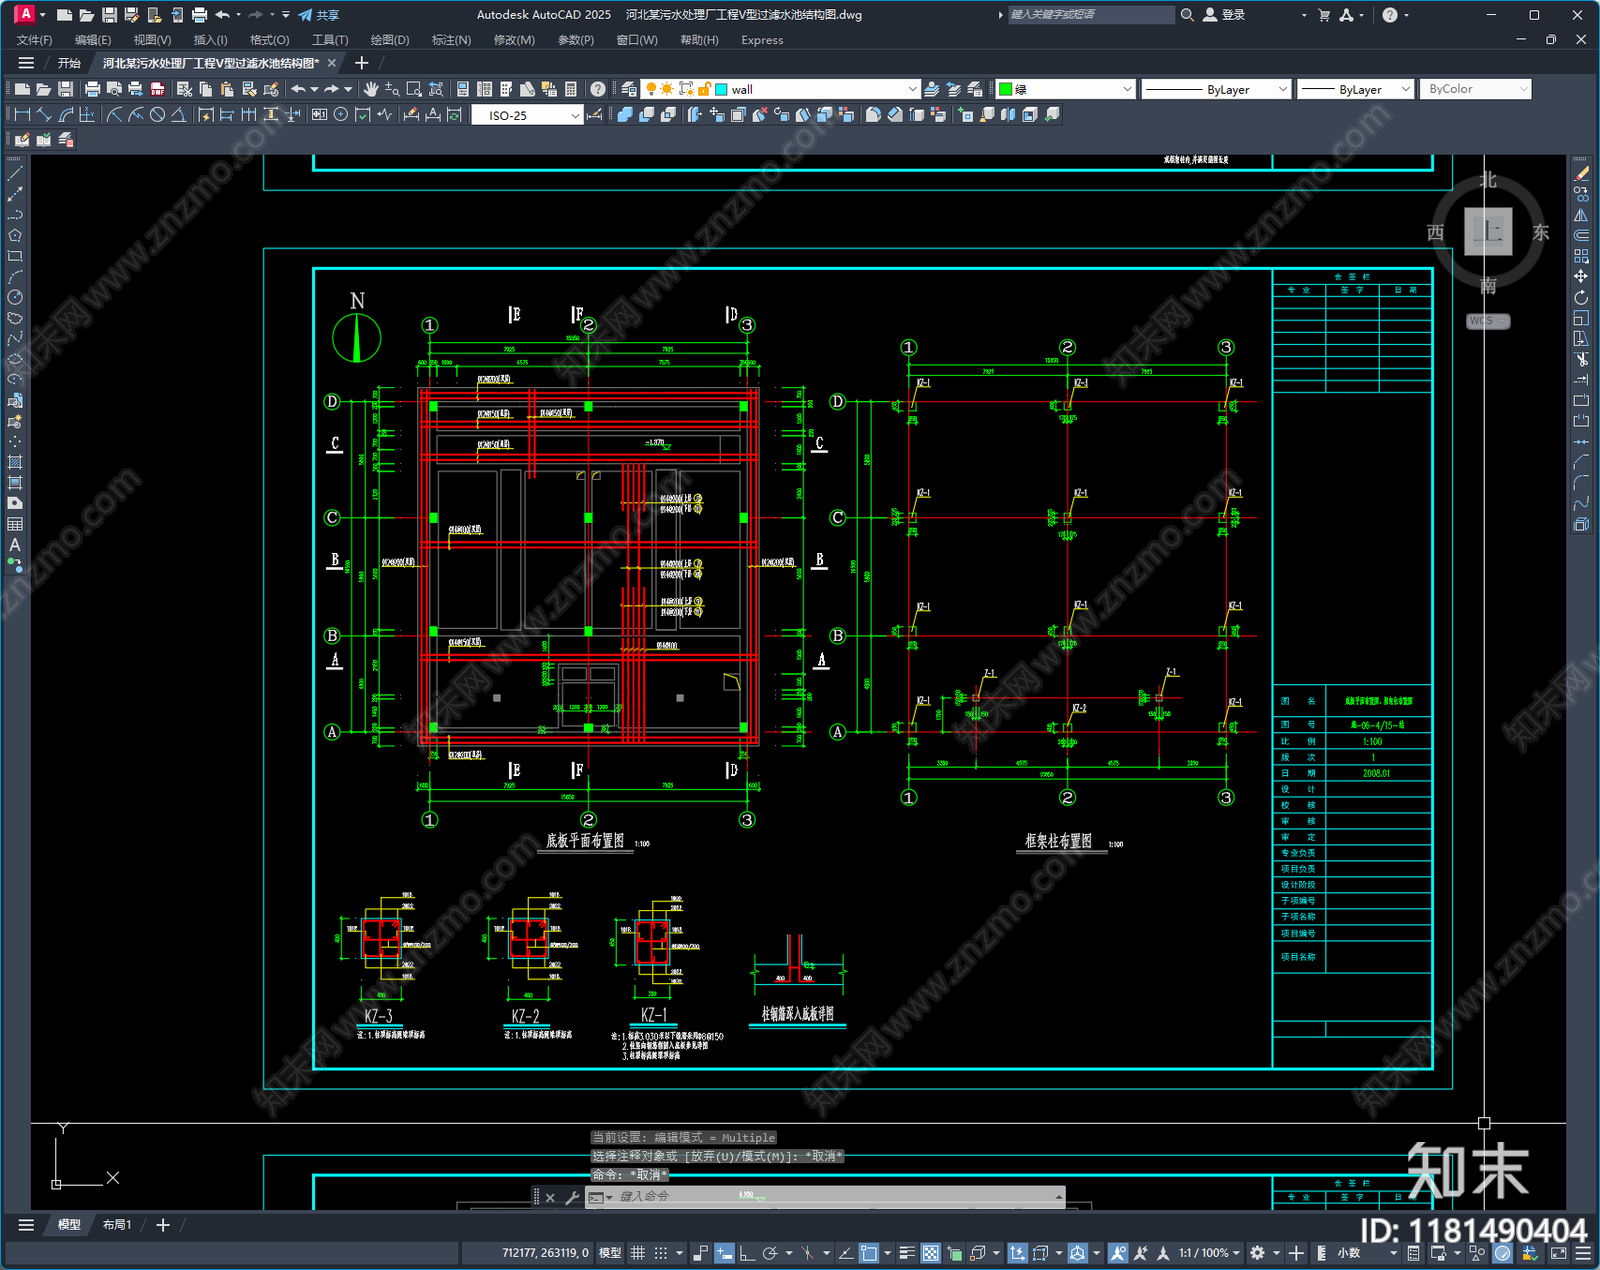Switch to the 布局1 layout tab
1600x1270 pixels.
117,1225
